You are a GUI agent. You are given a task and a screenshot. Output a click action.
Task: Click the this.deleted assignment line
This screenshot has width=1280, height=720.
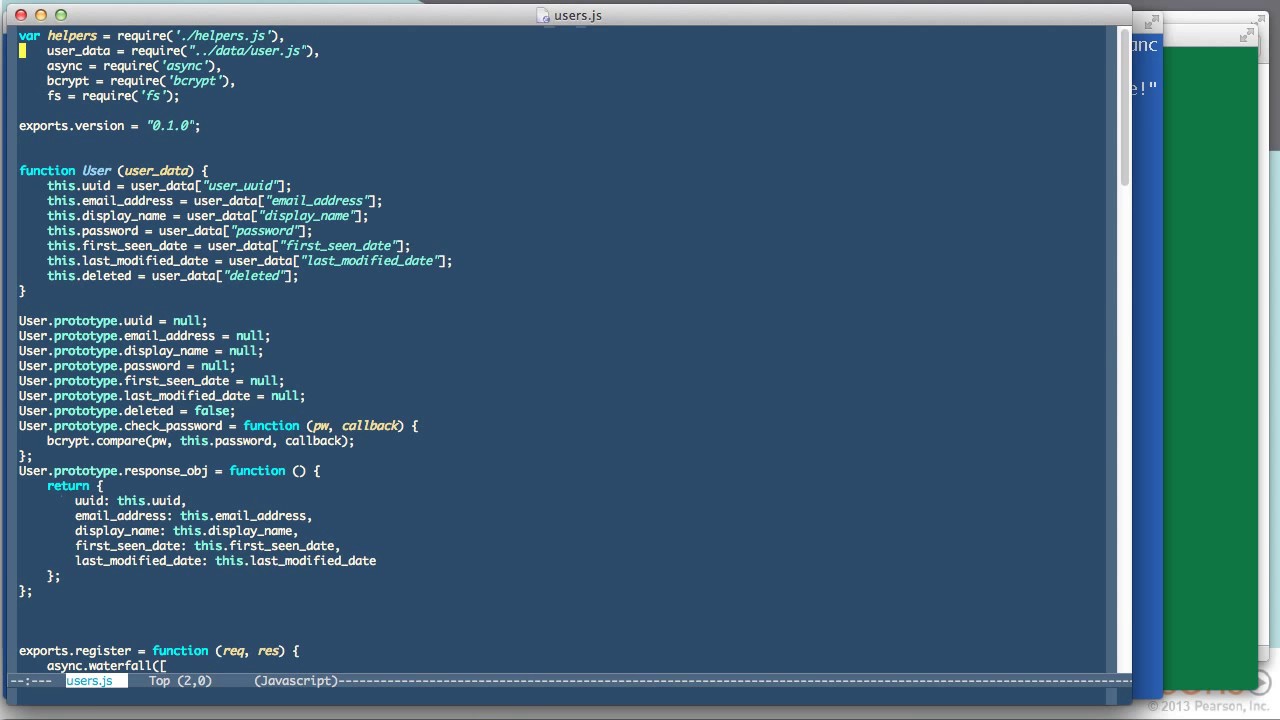click(173, 276)
